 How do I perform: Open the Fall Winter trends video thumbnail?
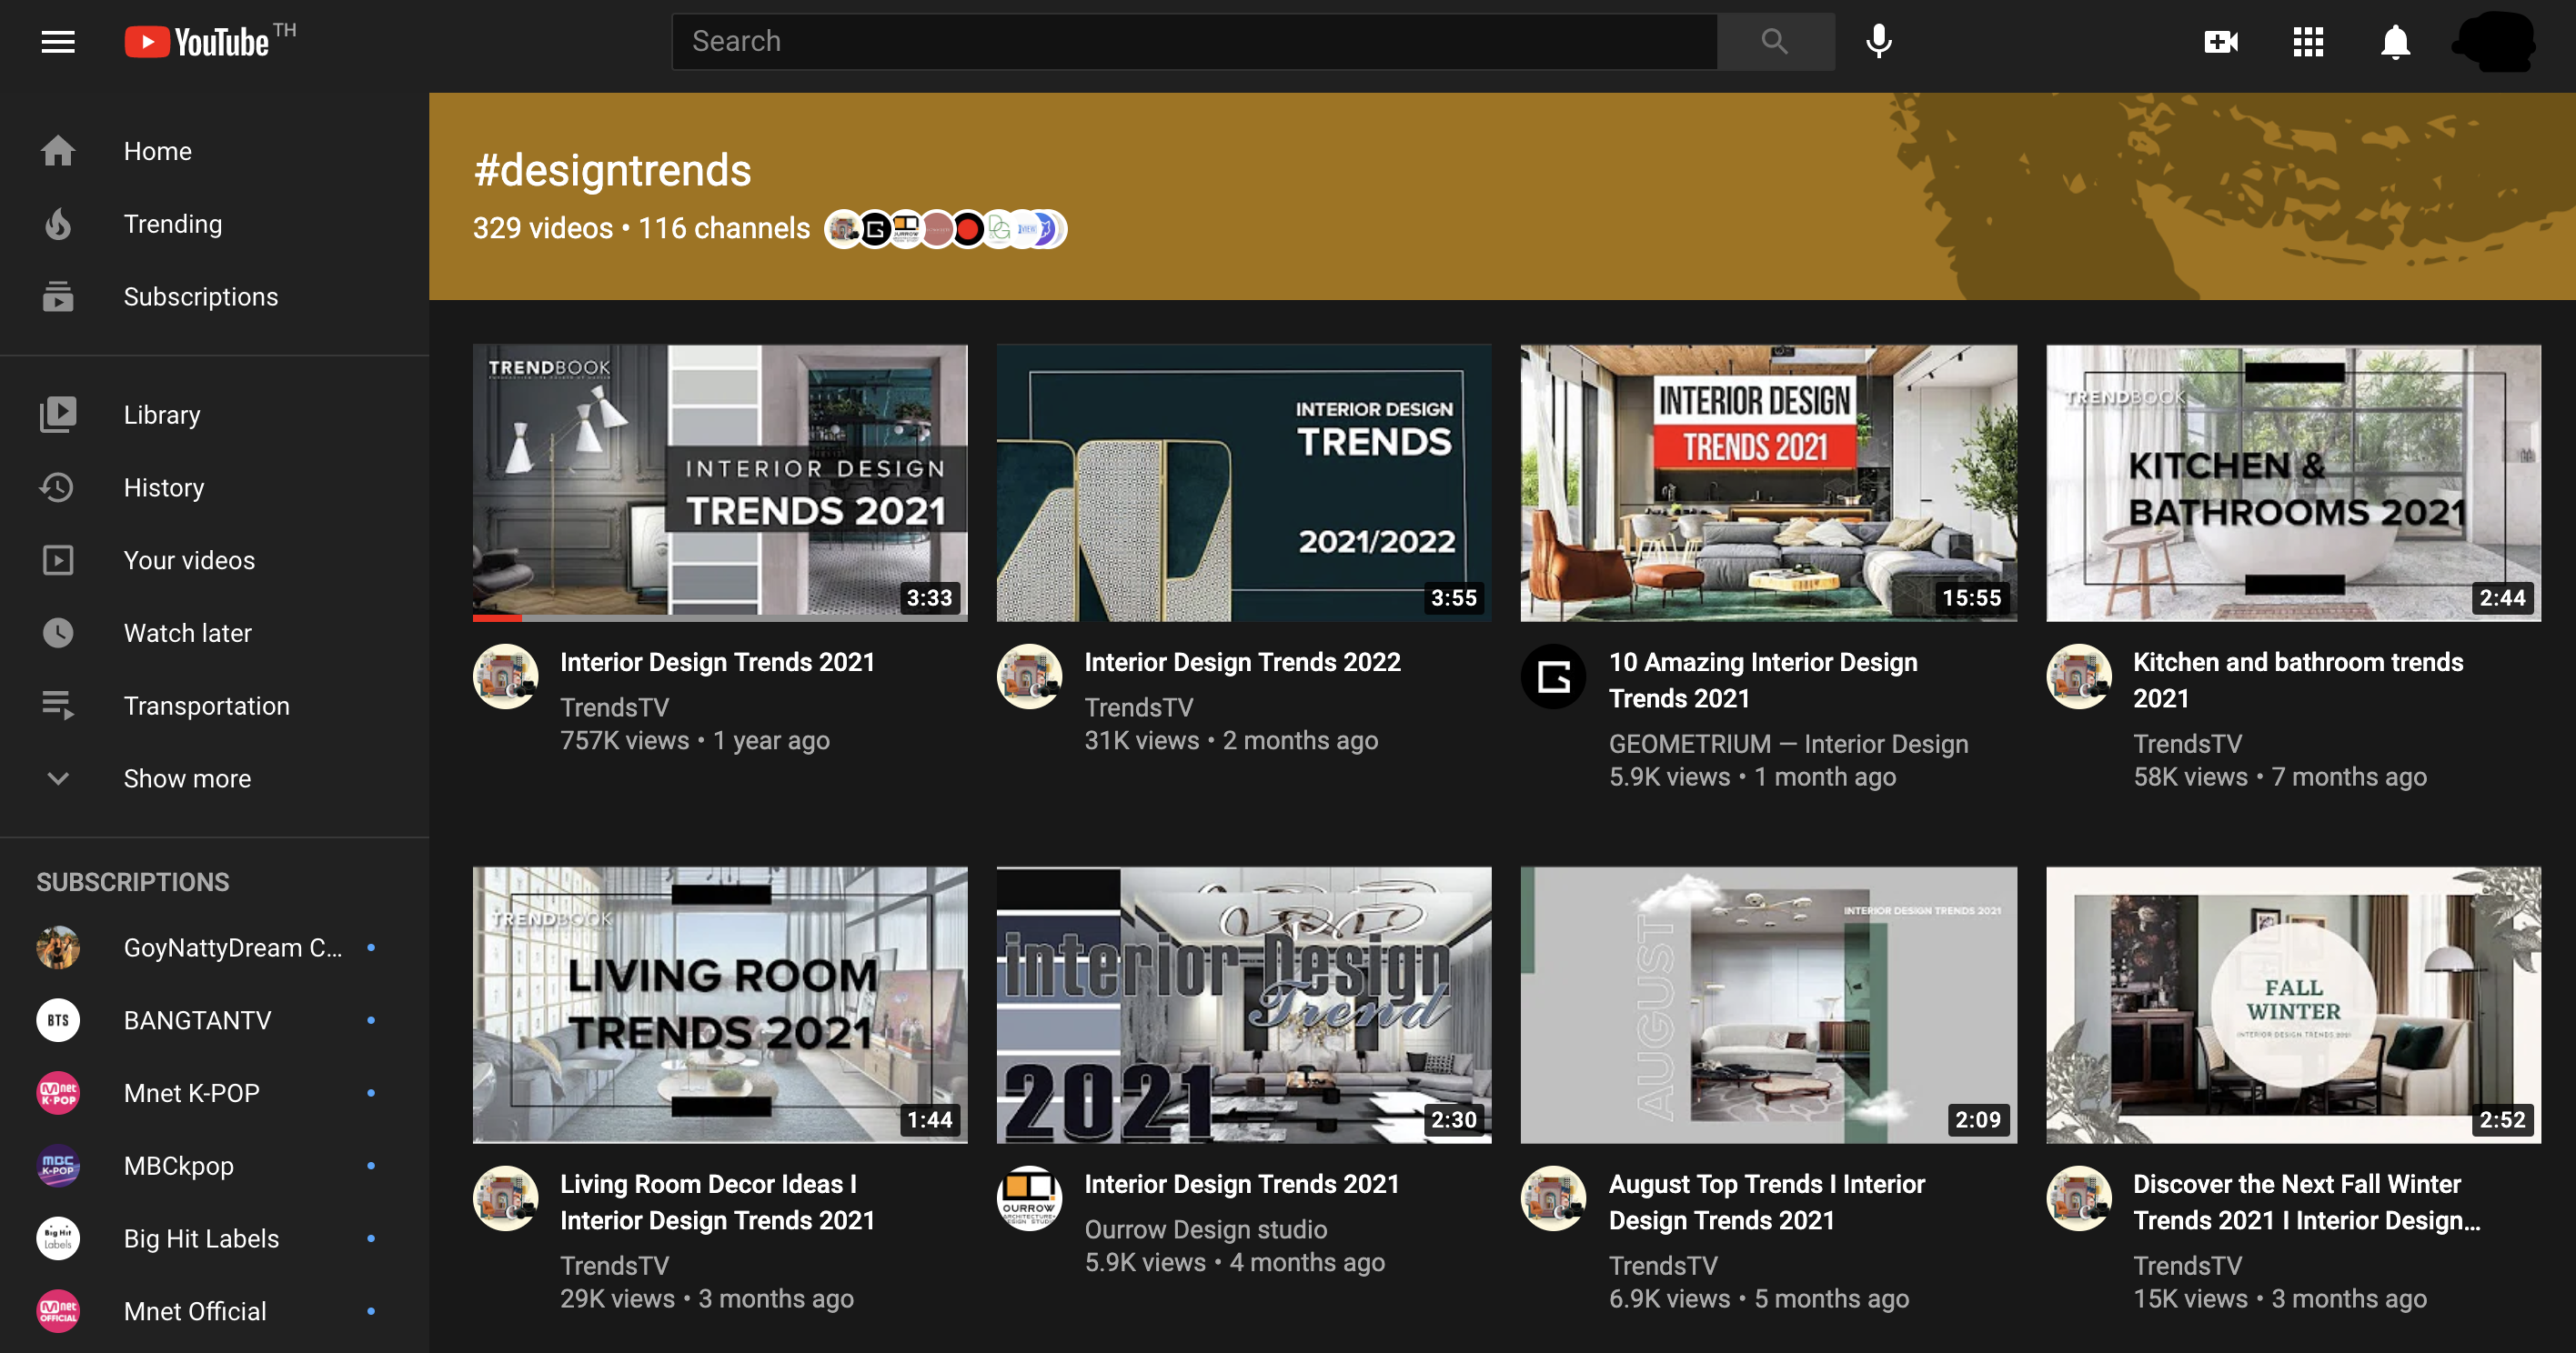click(x=2292, y=1004)
